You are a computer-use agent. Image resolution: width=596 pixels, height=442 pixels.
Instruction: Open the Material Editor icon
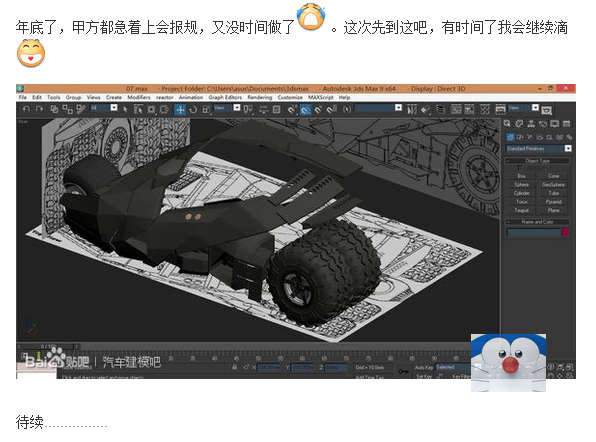485,109
